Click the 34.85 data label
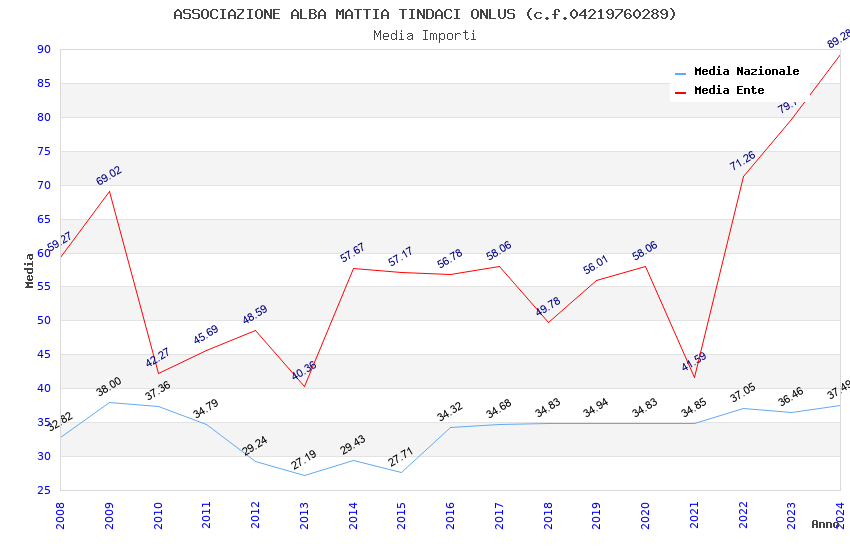Viewport: 850px width, 550px height. tap(694, 408)
